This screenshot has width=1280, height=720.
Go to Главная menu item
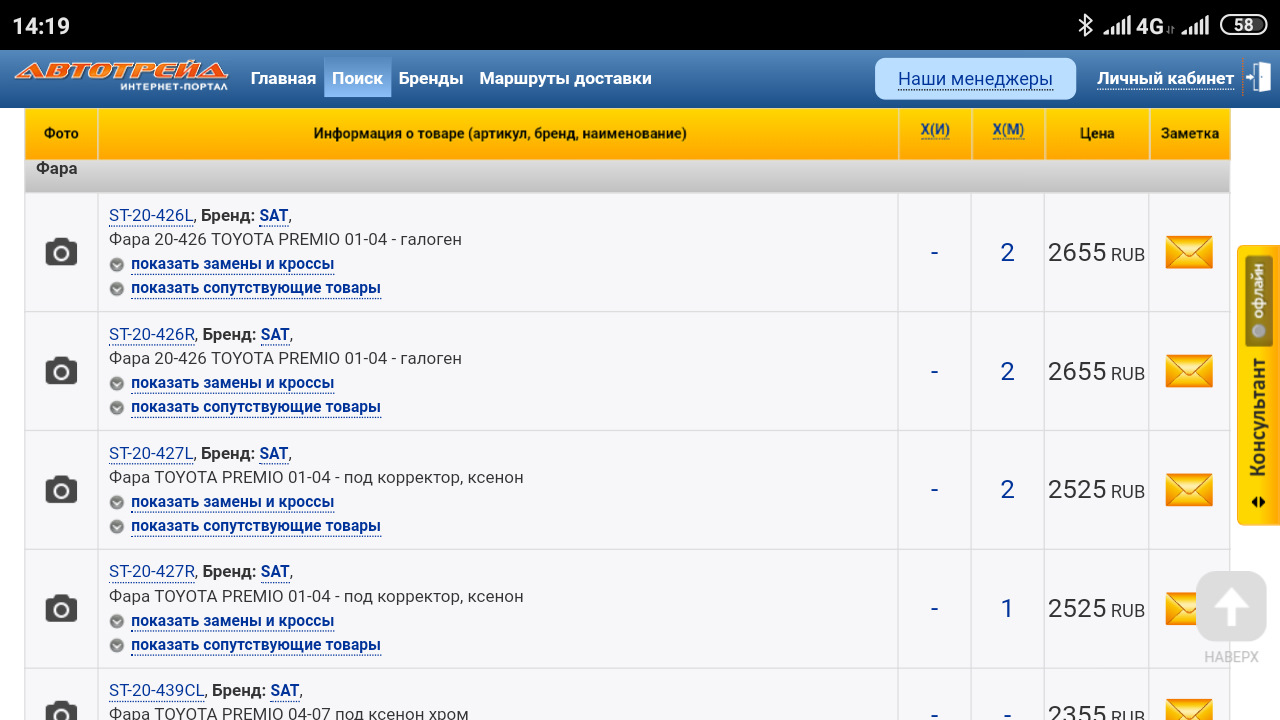click(x=283, y=78)
